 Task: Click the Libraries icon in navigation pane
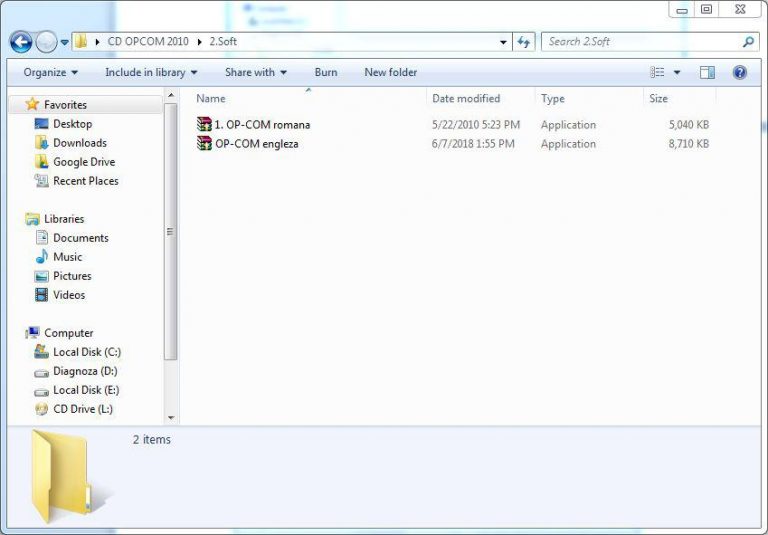point(32,219)
